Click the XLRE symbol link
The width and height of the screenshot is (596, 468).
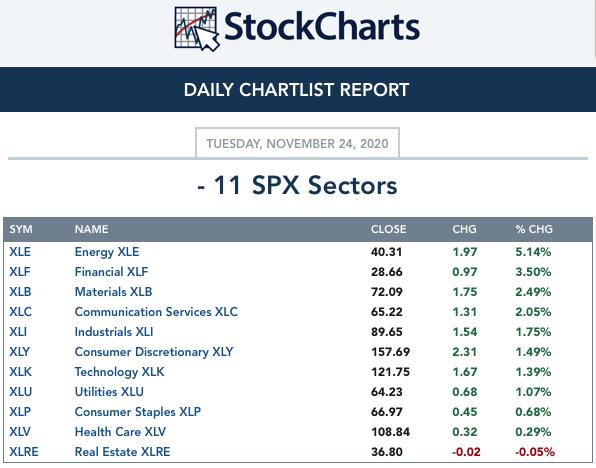coord(24,452)
